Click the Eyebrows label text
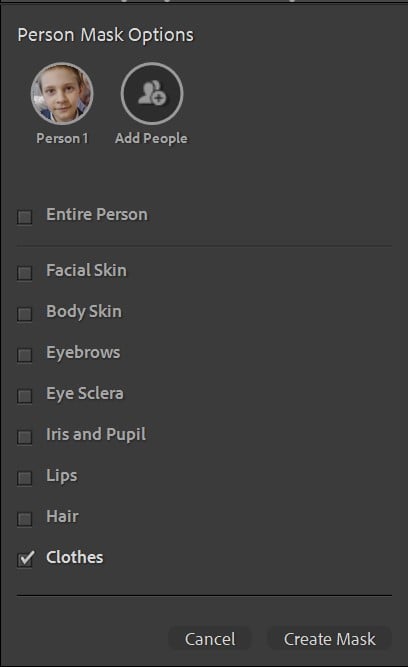The image size is (408, 667). (83, 353)
